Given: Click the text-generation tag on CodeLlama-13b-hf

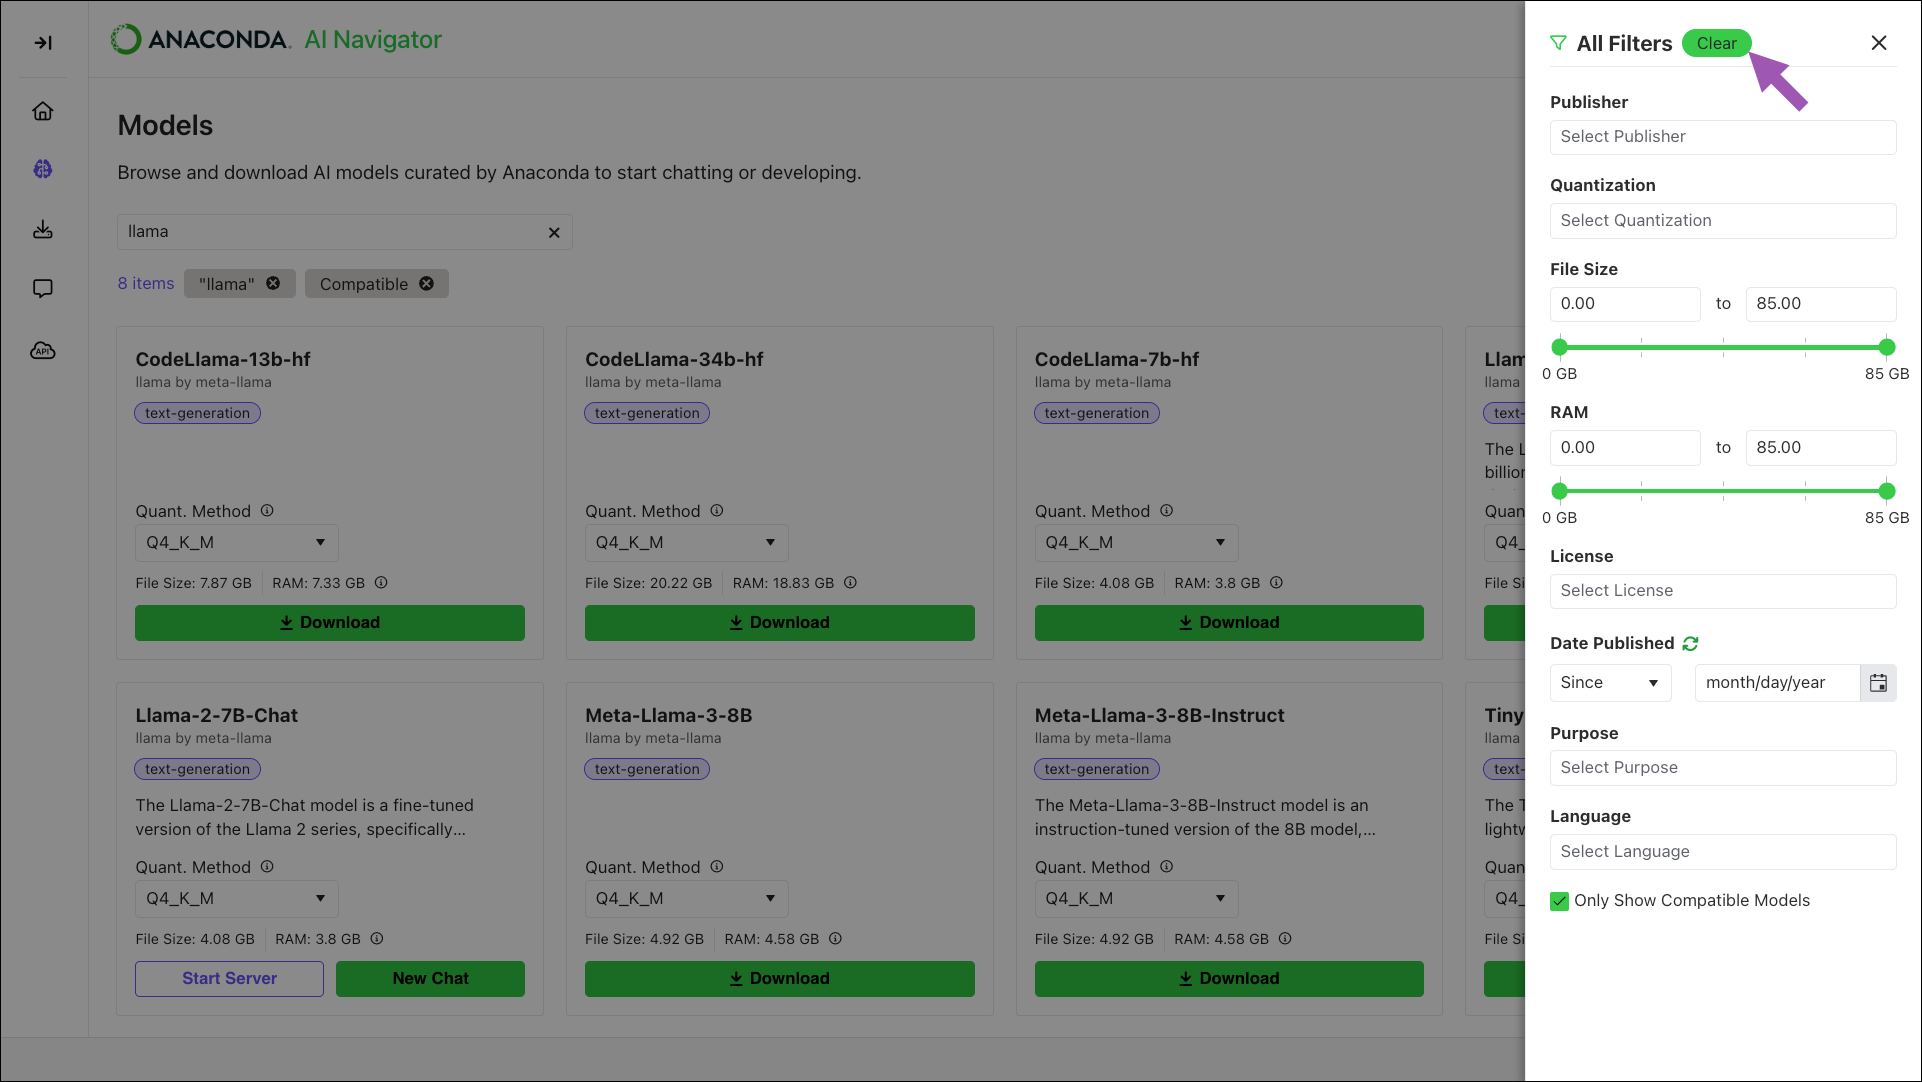Looking at the screenshot, I should 198,413.
